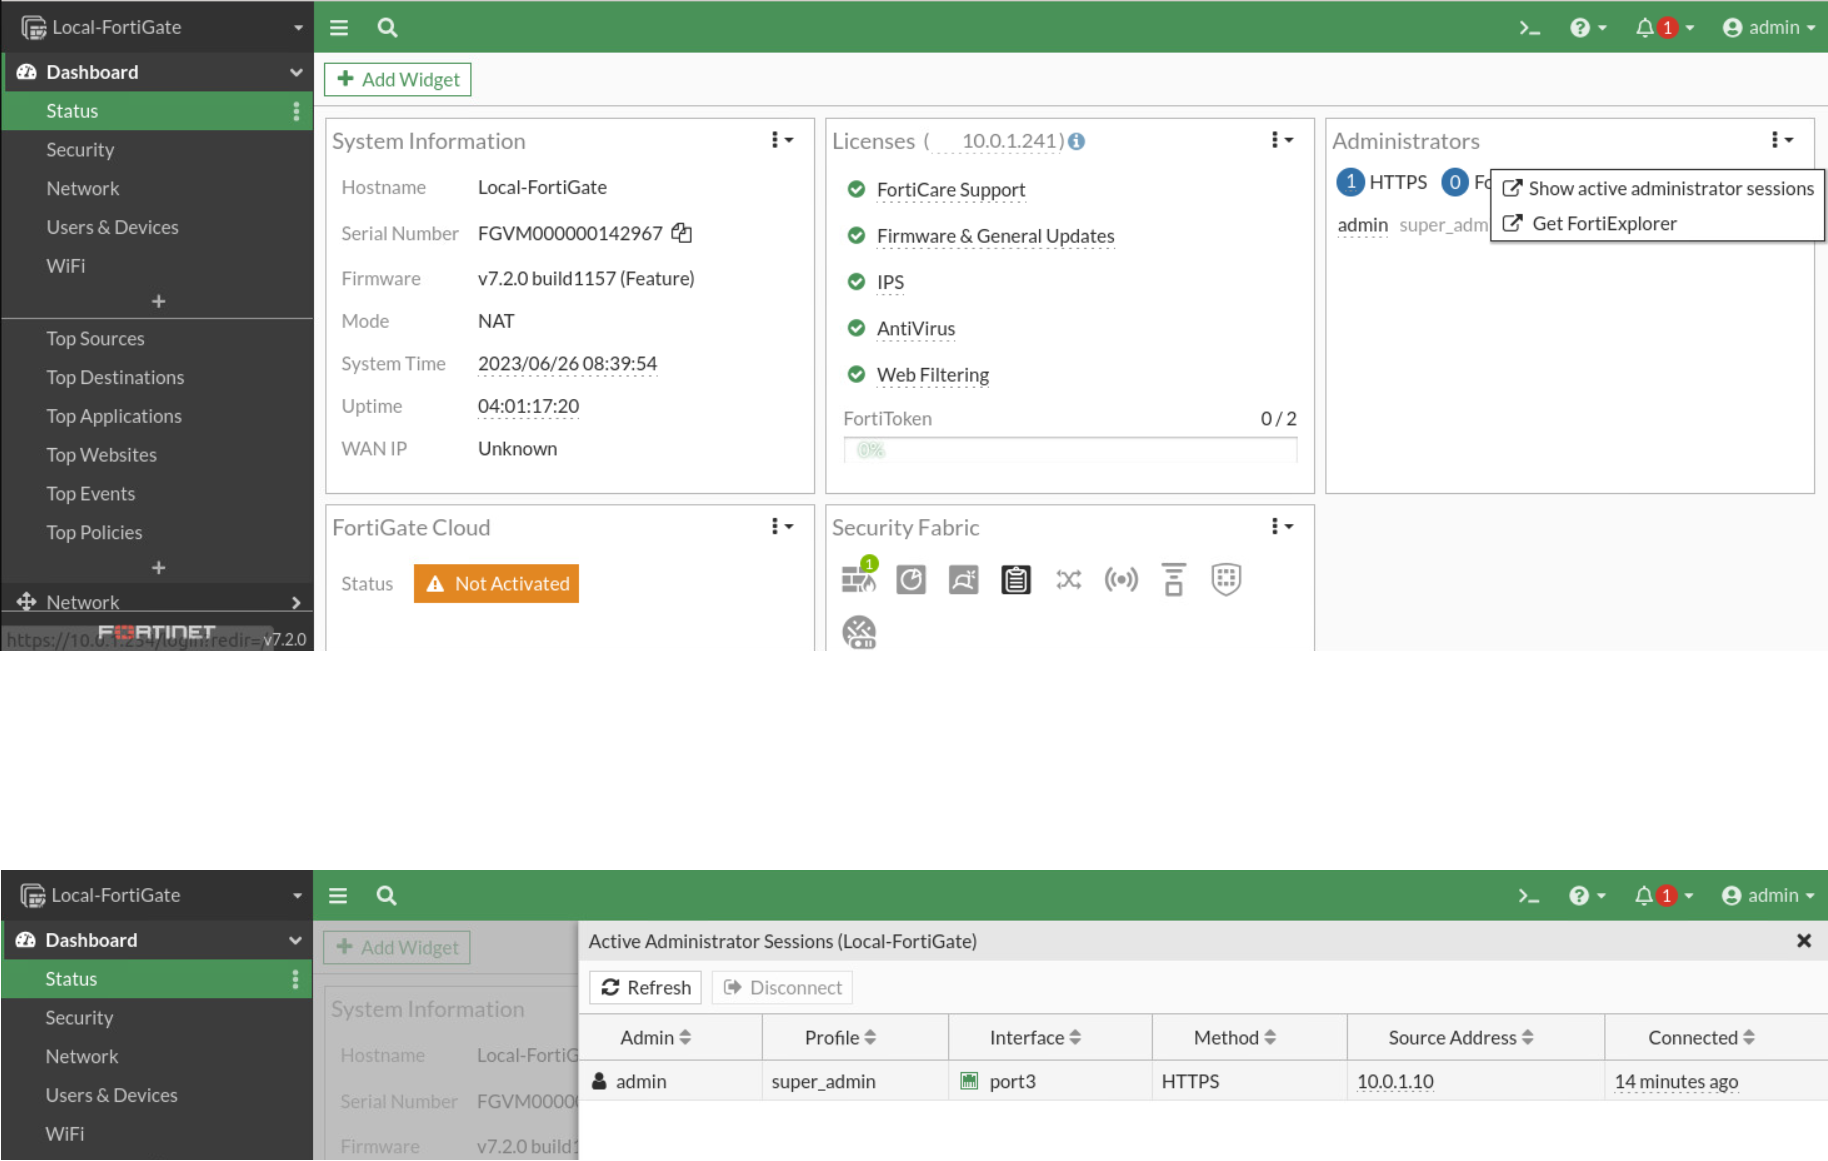Image resolution: width=1828 pixels, height=1161 pixels.
Task: Toggle navigation menu in the upper dashboard view
Action: [339, 28]
